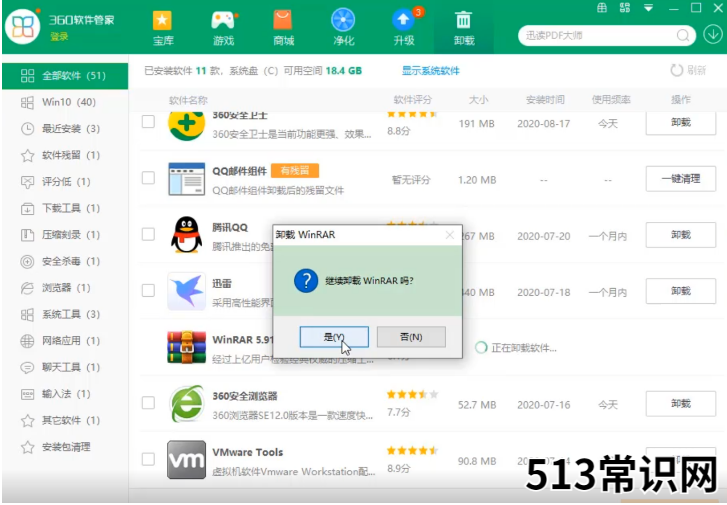Open the title bar dropdown menu arrow
727x505 pixels.
[648, 7]
